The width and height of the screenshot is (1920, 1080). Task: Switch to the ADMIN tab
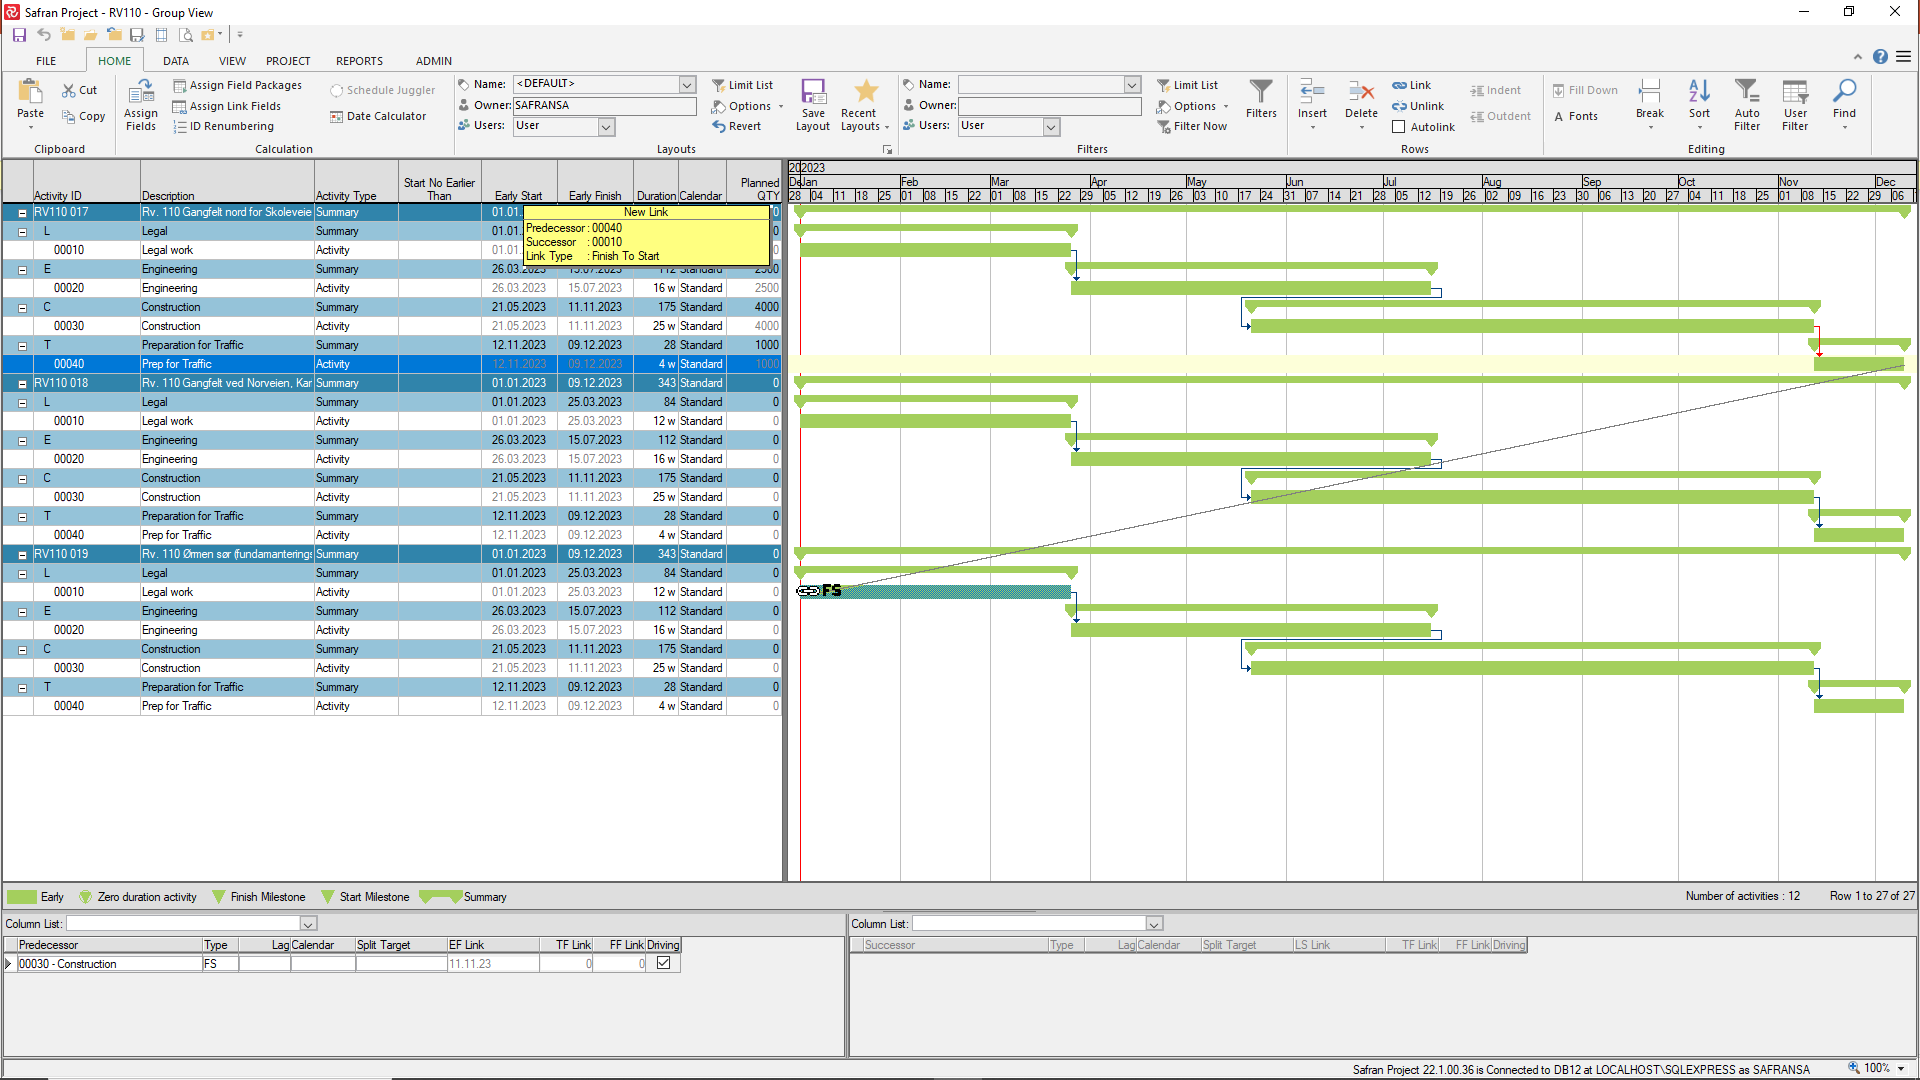coord(434,61)
